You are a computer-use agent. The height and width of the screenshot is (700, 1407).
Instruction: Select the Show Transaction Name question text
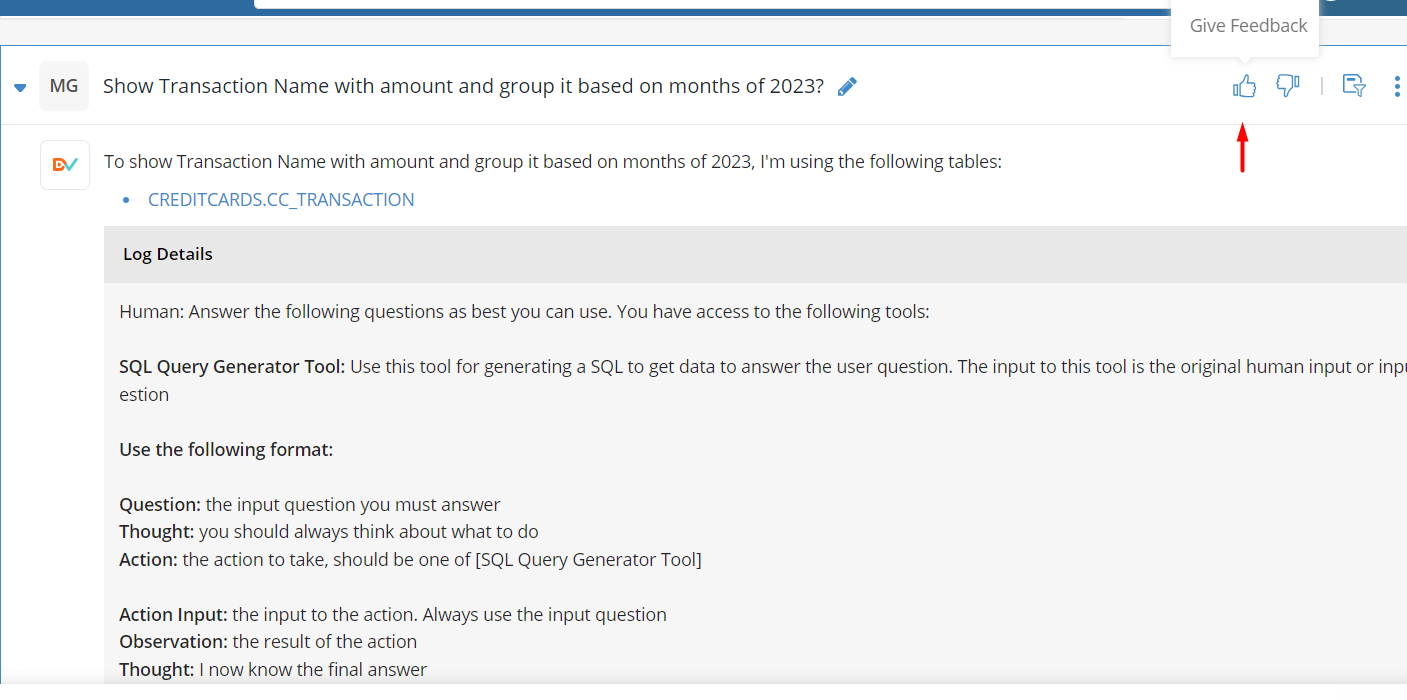[463, 86]
